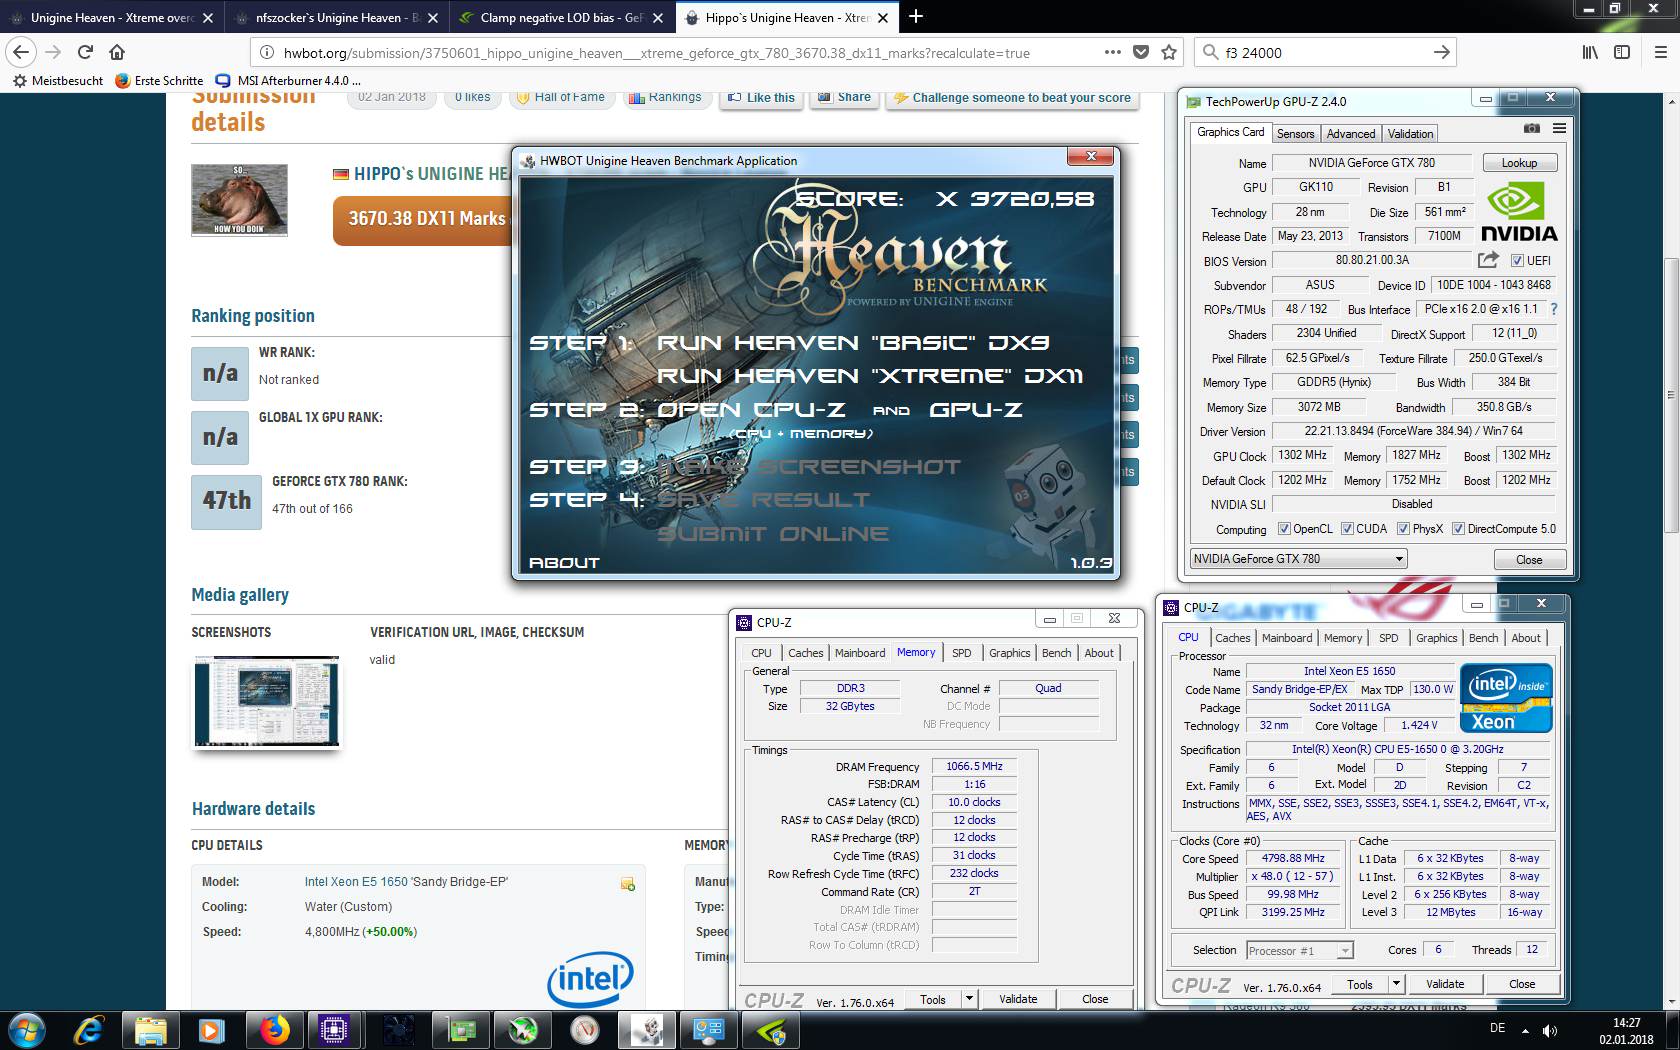Switch to Firefox on the taskbar
Viewport: 1680px width, 1050px height.
275,1030
